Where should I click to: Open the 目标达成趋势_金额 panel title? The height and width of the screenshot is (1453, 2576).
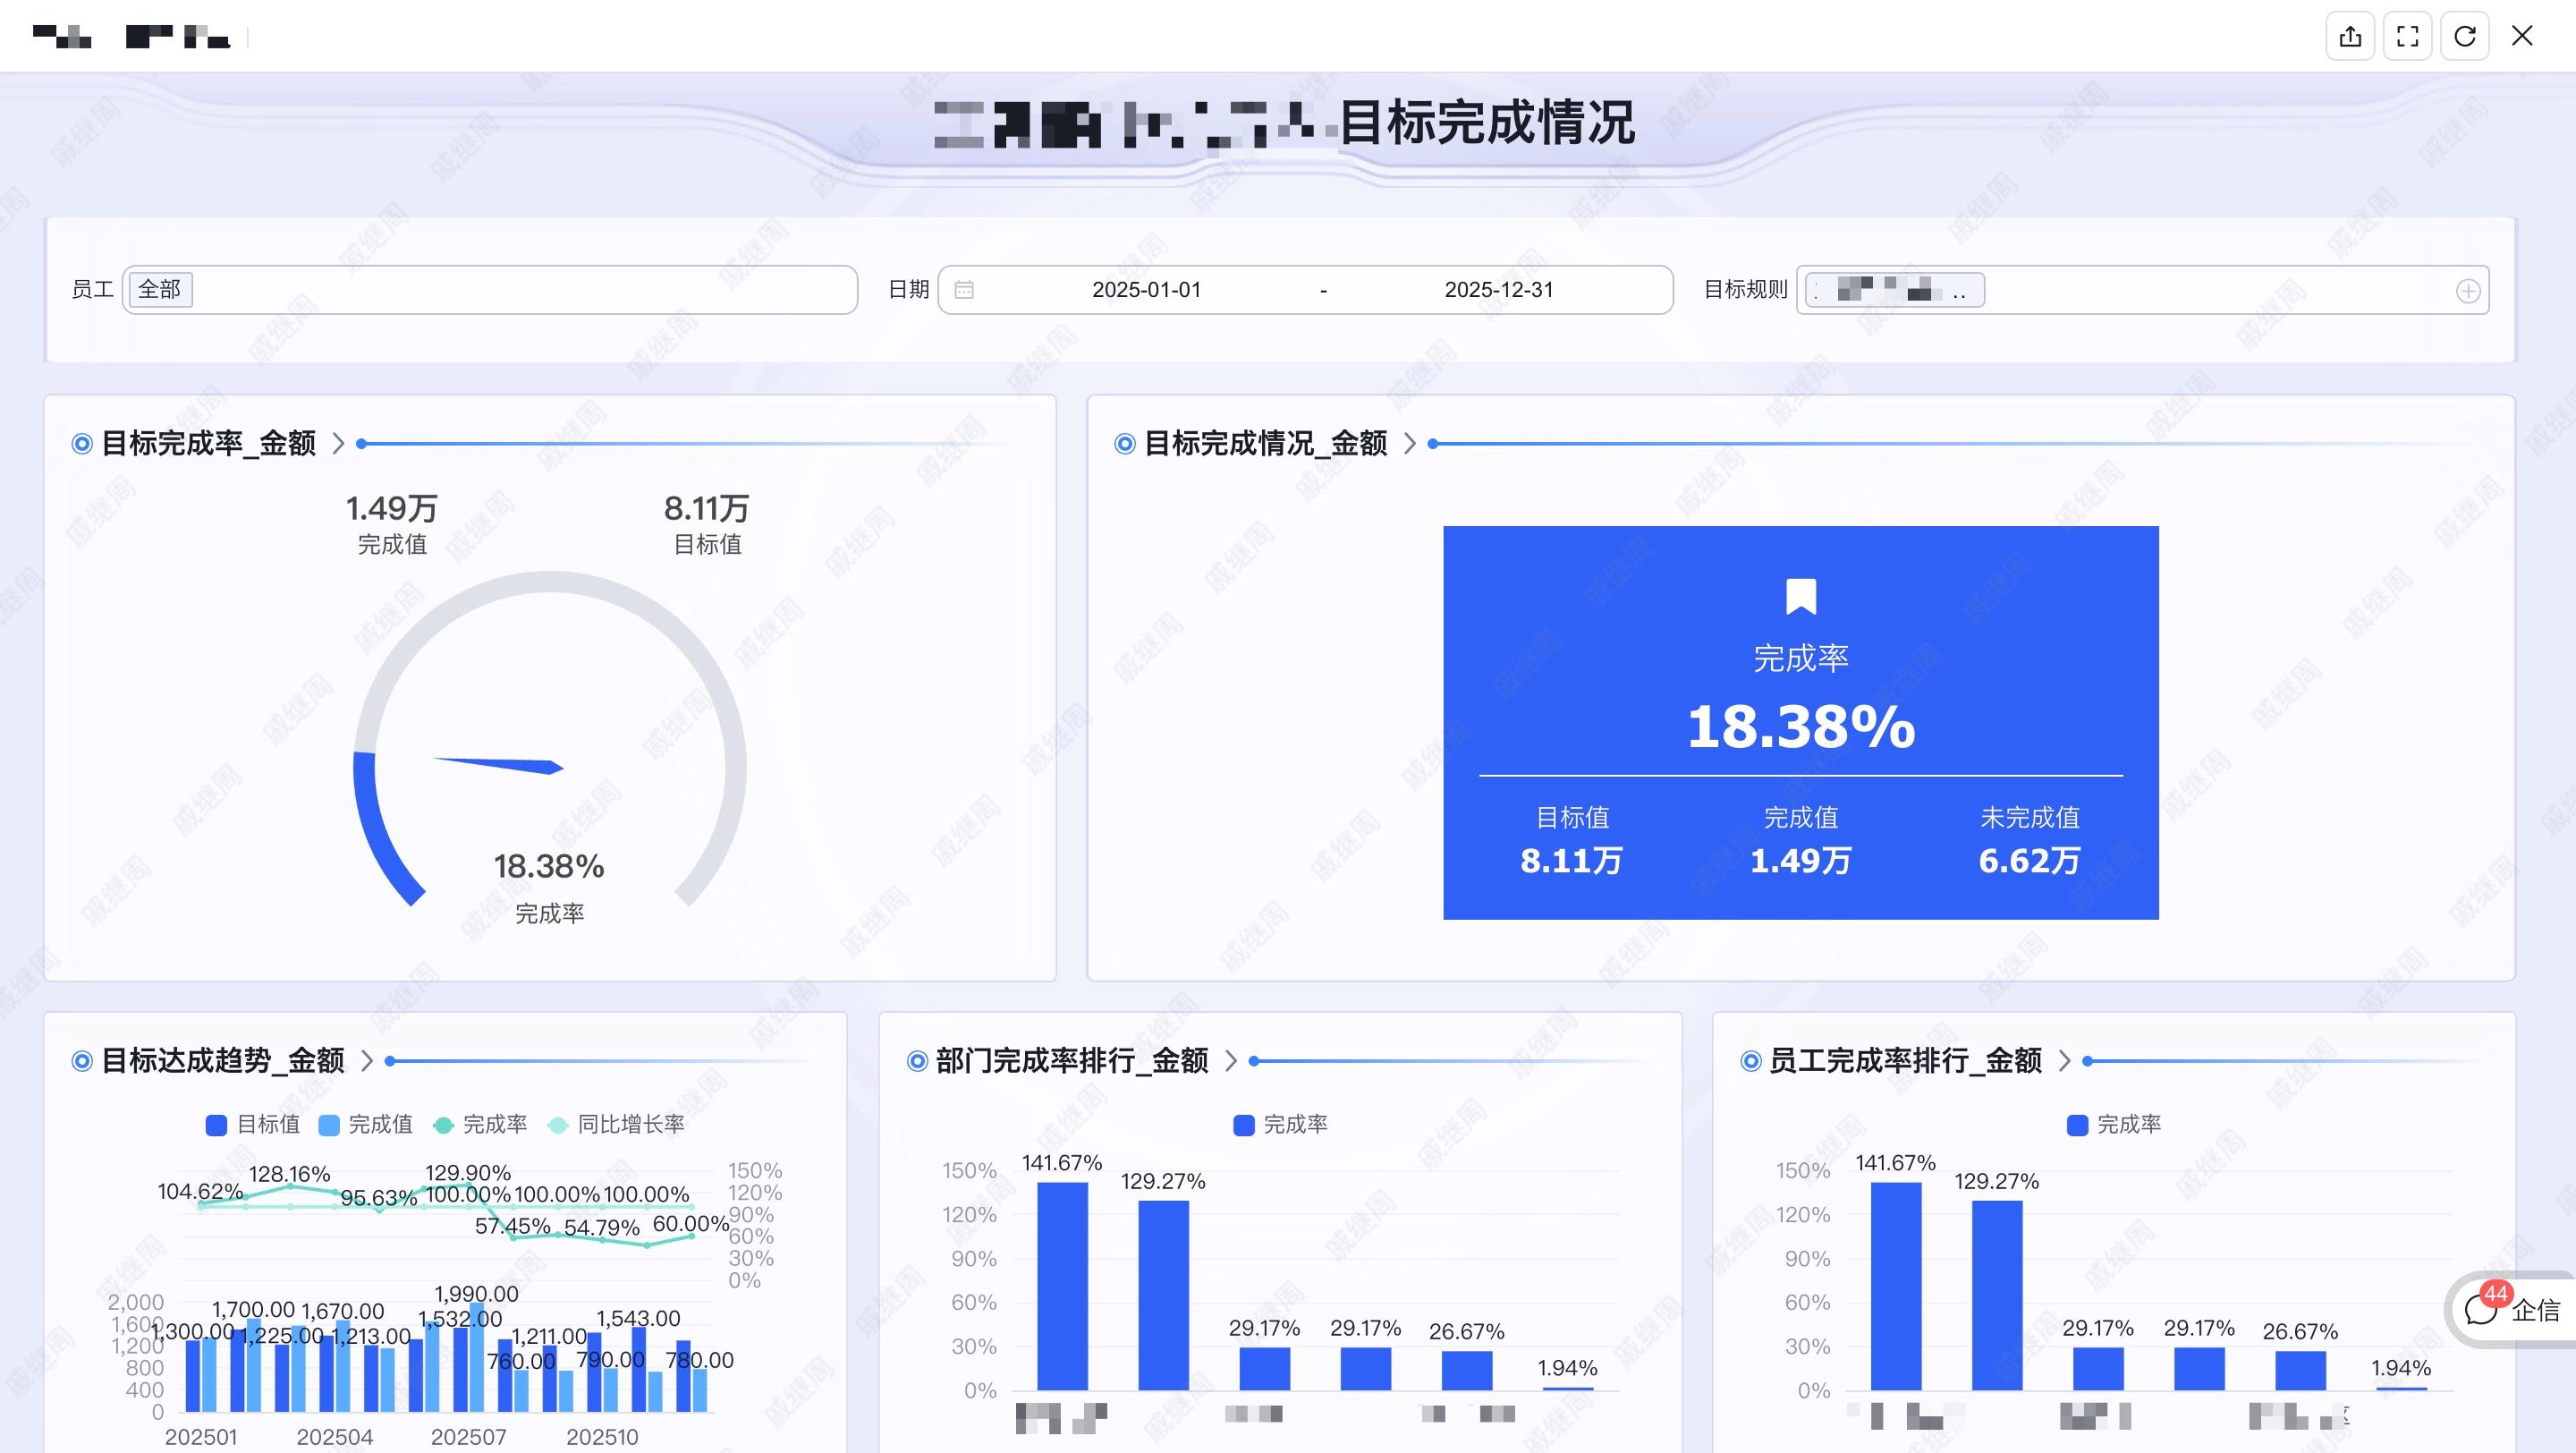click(x=223, y=1061)
